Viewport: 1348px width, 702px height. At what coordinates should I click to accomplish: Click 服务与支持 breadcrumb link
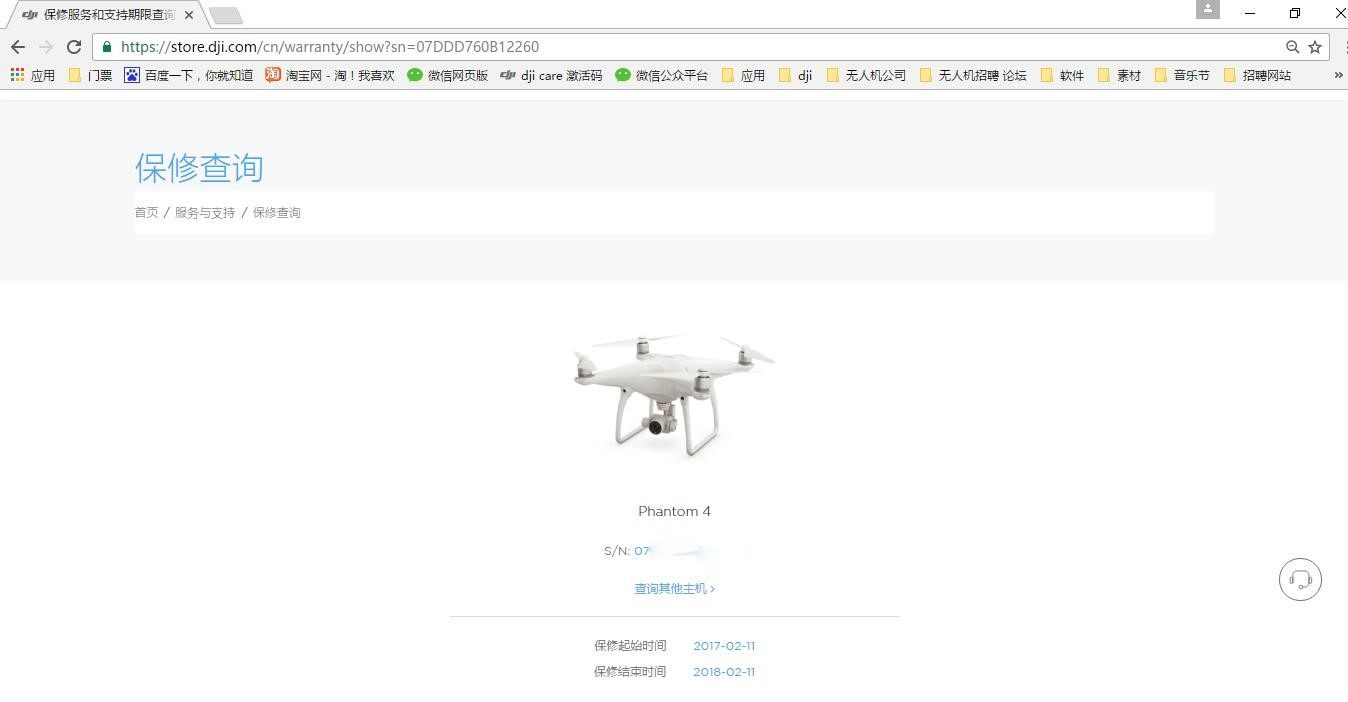tap(205, 213)
